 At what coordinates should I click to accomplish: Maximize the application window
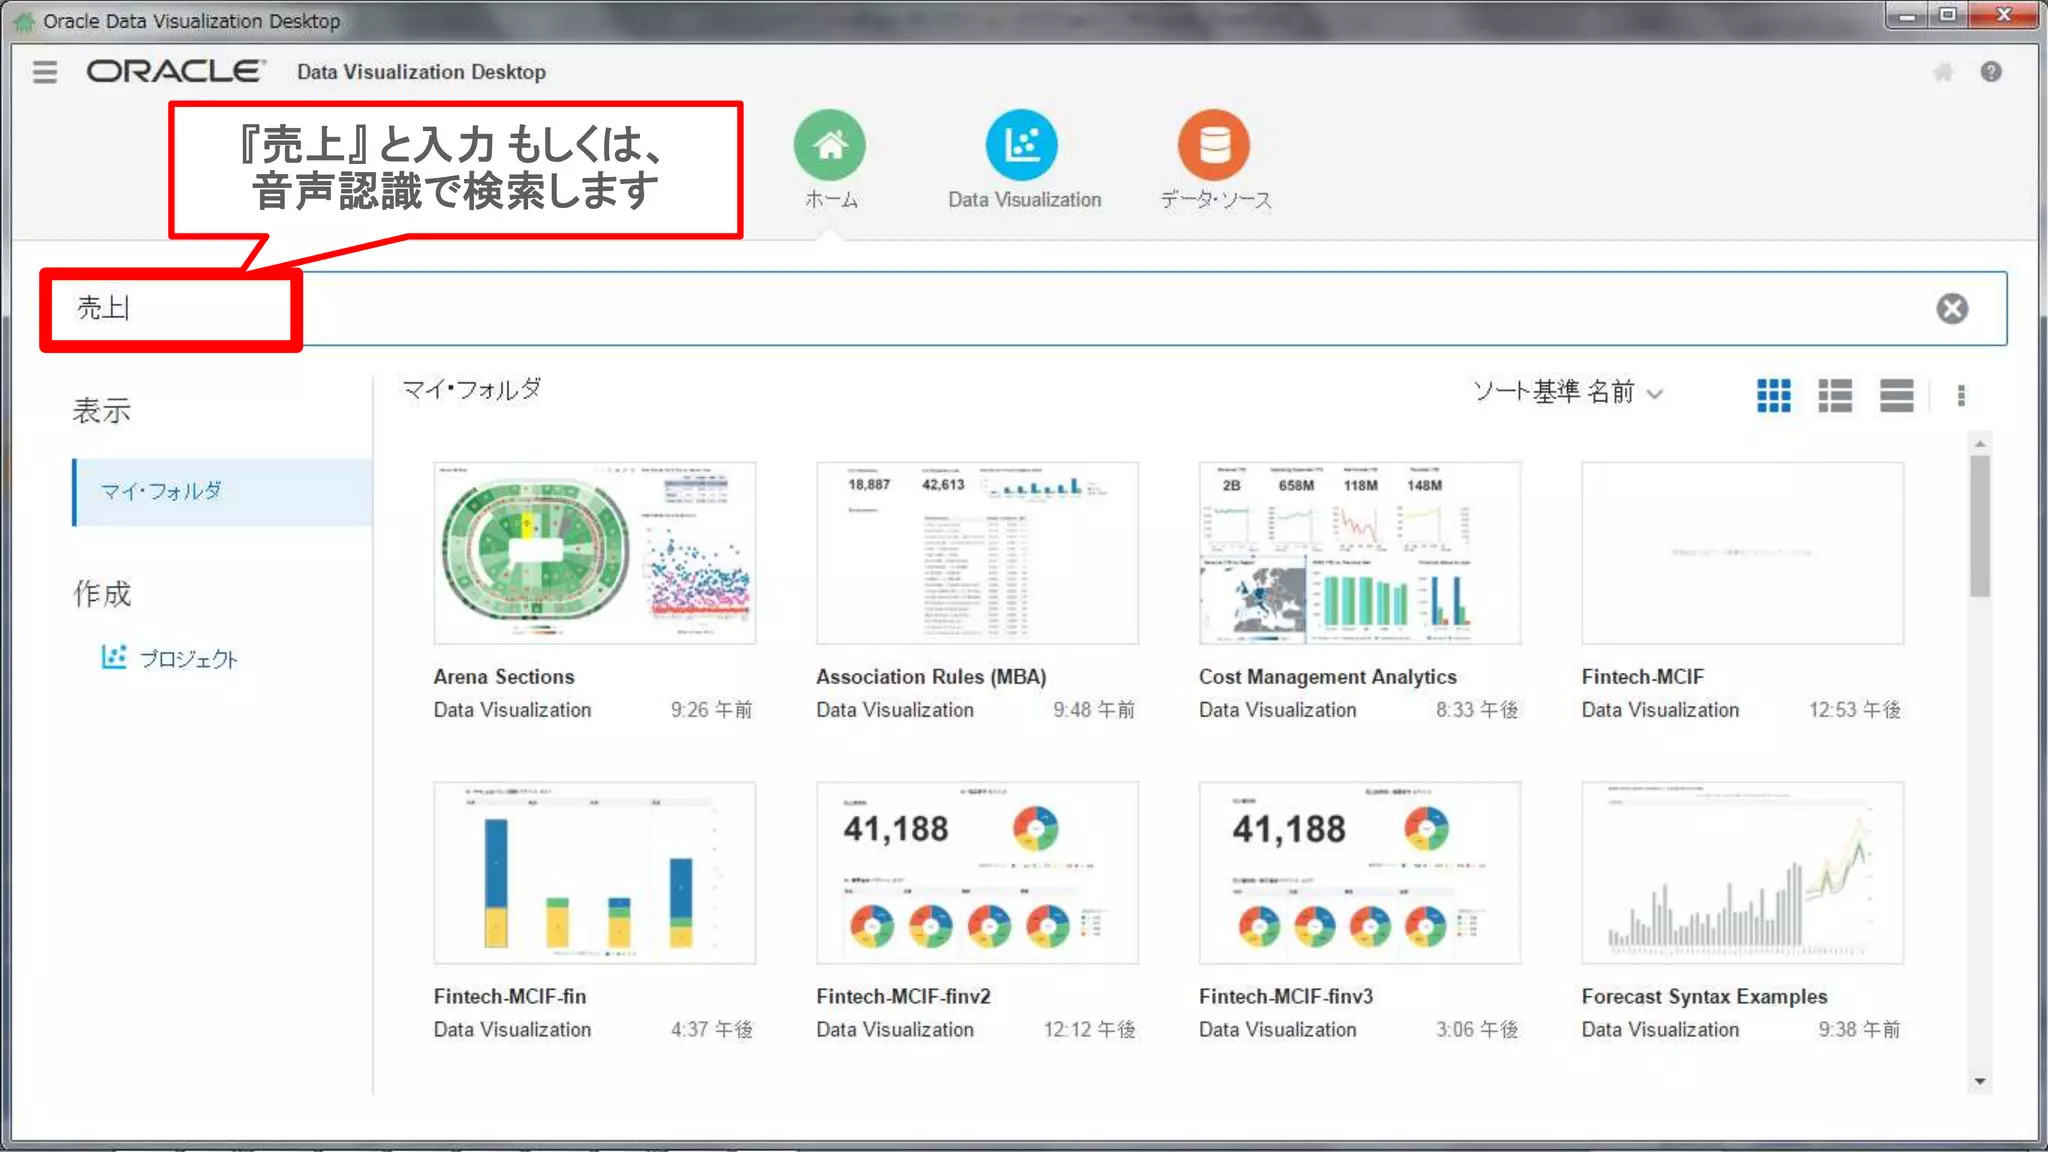(x=1947, y=15)
